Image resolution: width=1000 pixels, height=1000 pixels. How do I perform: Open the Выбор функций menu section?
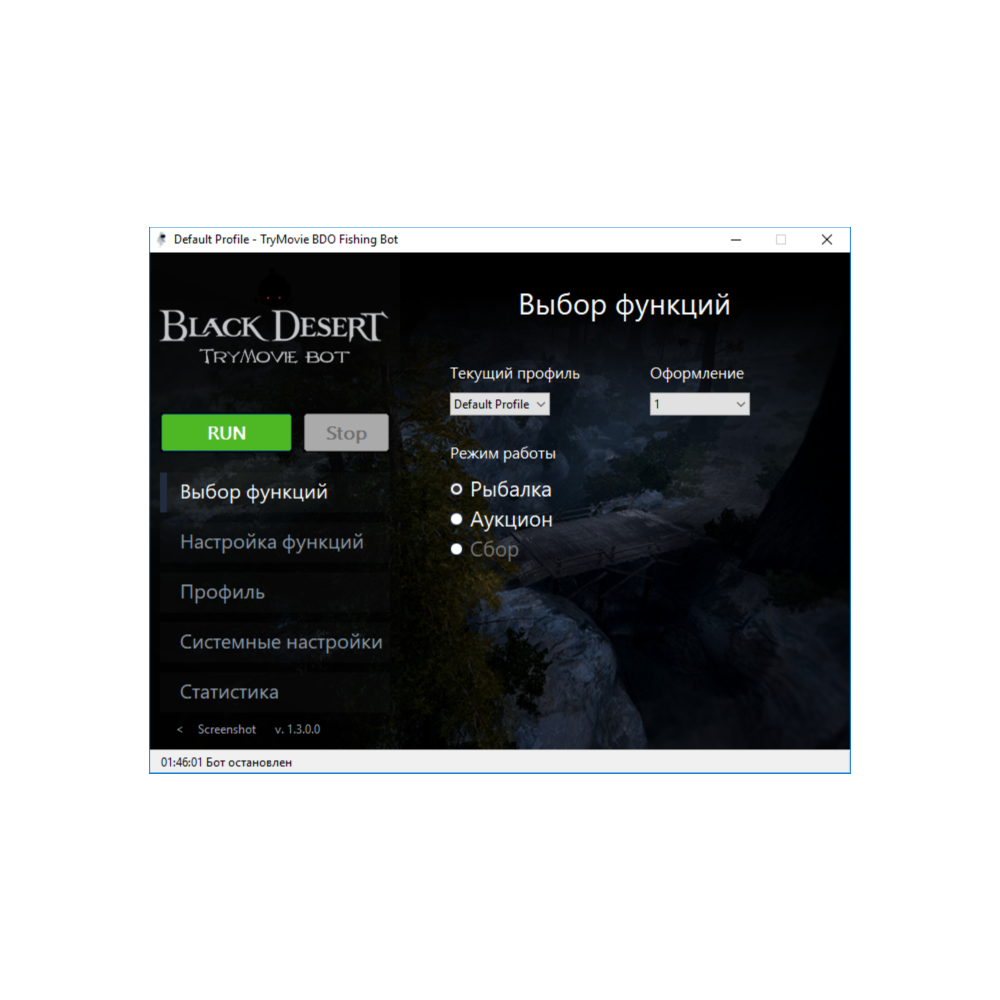[275, 492]
